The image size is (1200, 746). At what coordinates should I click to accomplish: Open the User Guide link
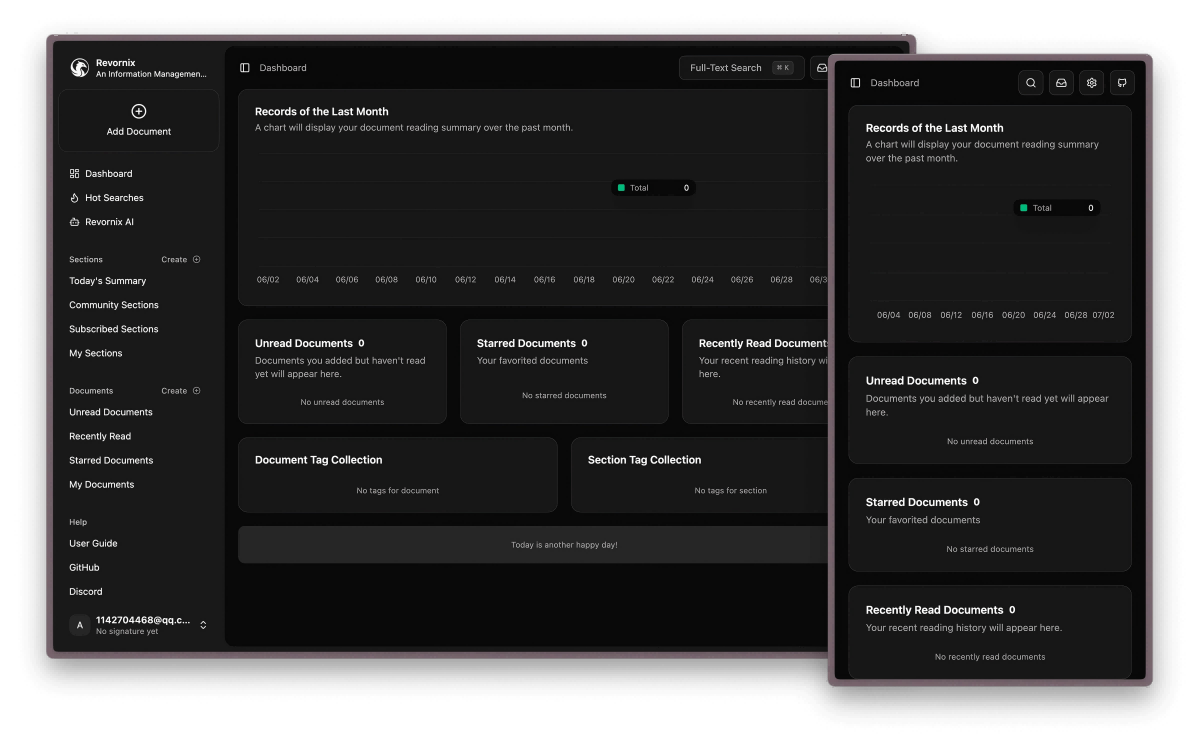click(93, 543)
